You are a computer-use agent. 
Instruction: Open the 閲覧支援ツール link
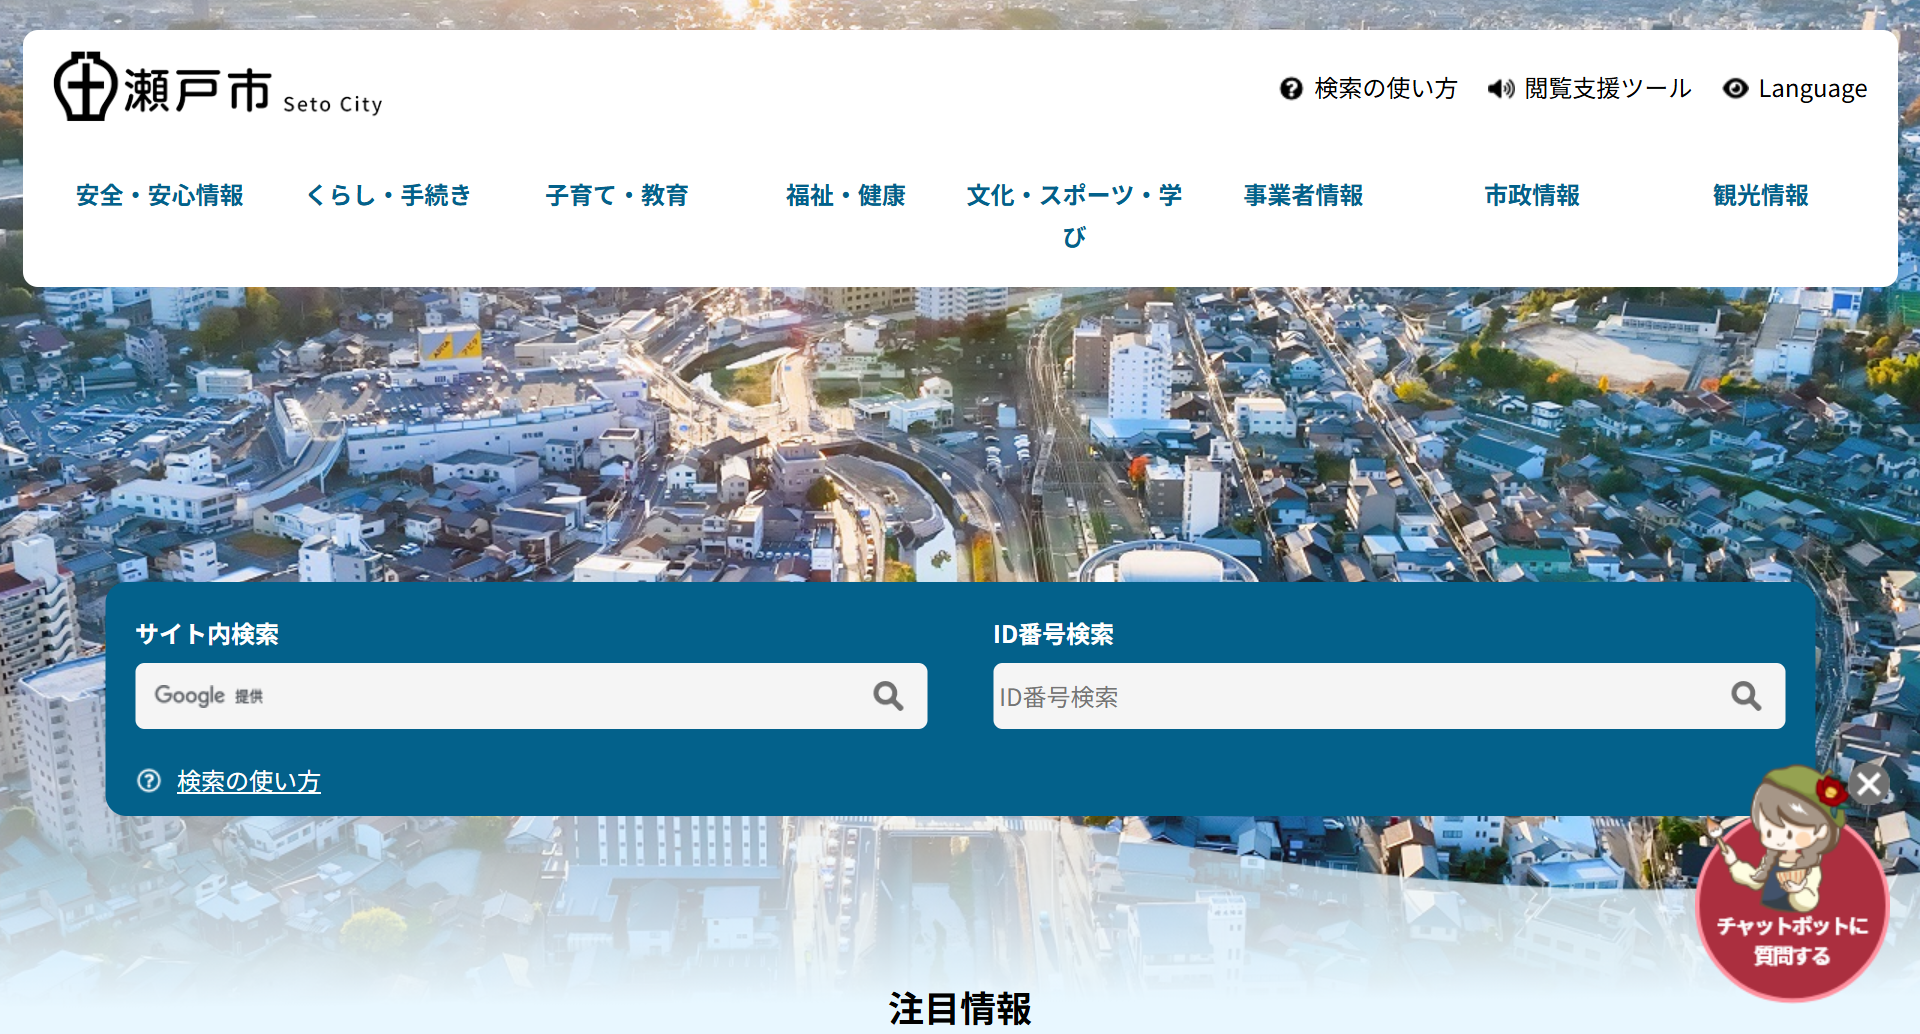(1607, 89)
